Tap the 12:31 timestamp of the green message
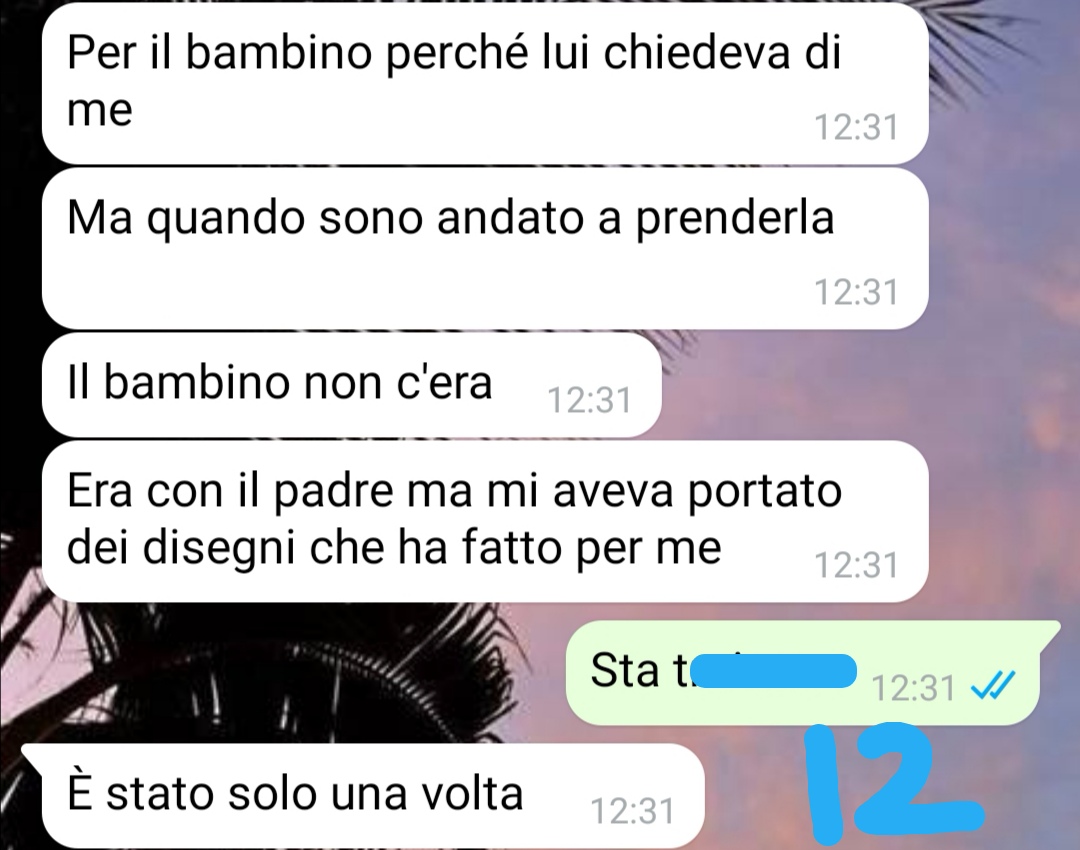 pos(913,687)
